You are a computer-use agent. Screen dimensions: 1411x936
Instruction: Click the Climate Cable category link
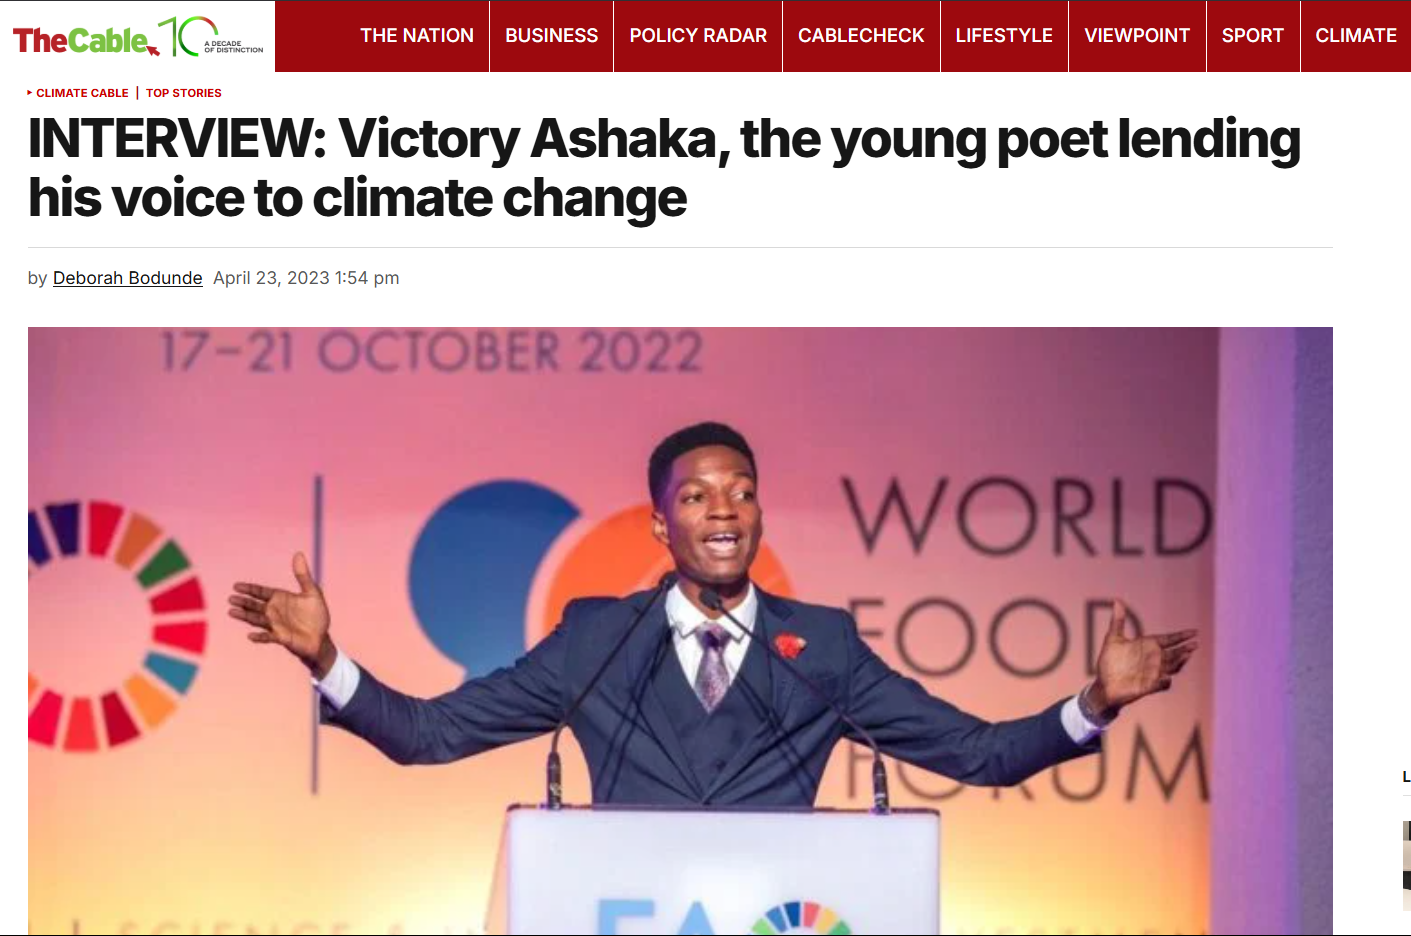click(82, 93)
